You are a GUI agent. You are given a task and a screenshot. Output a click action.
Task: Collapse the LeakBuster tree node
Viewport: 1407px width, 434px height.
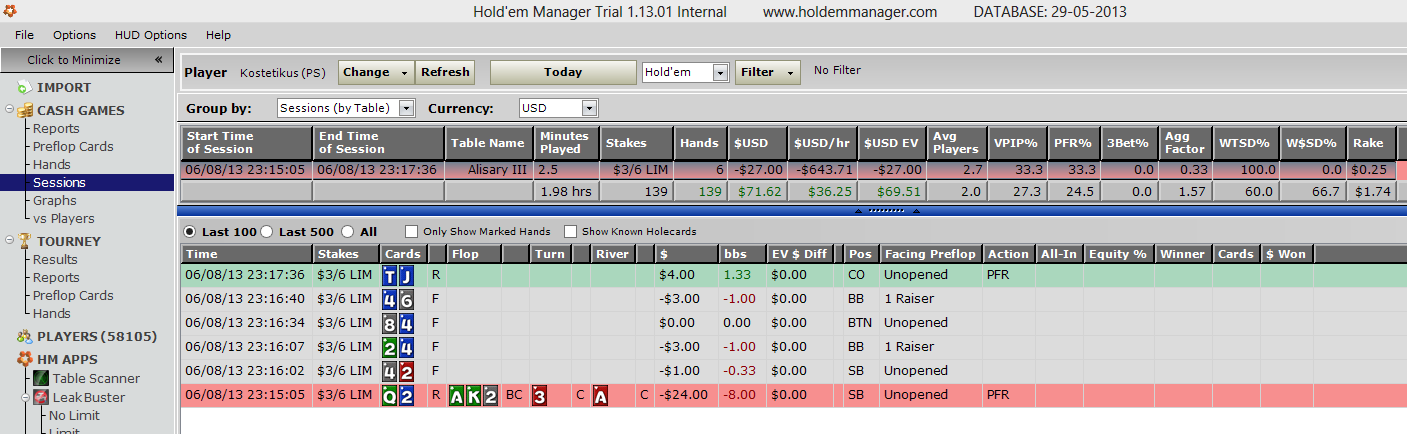[x=28, y=397]
